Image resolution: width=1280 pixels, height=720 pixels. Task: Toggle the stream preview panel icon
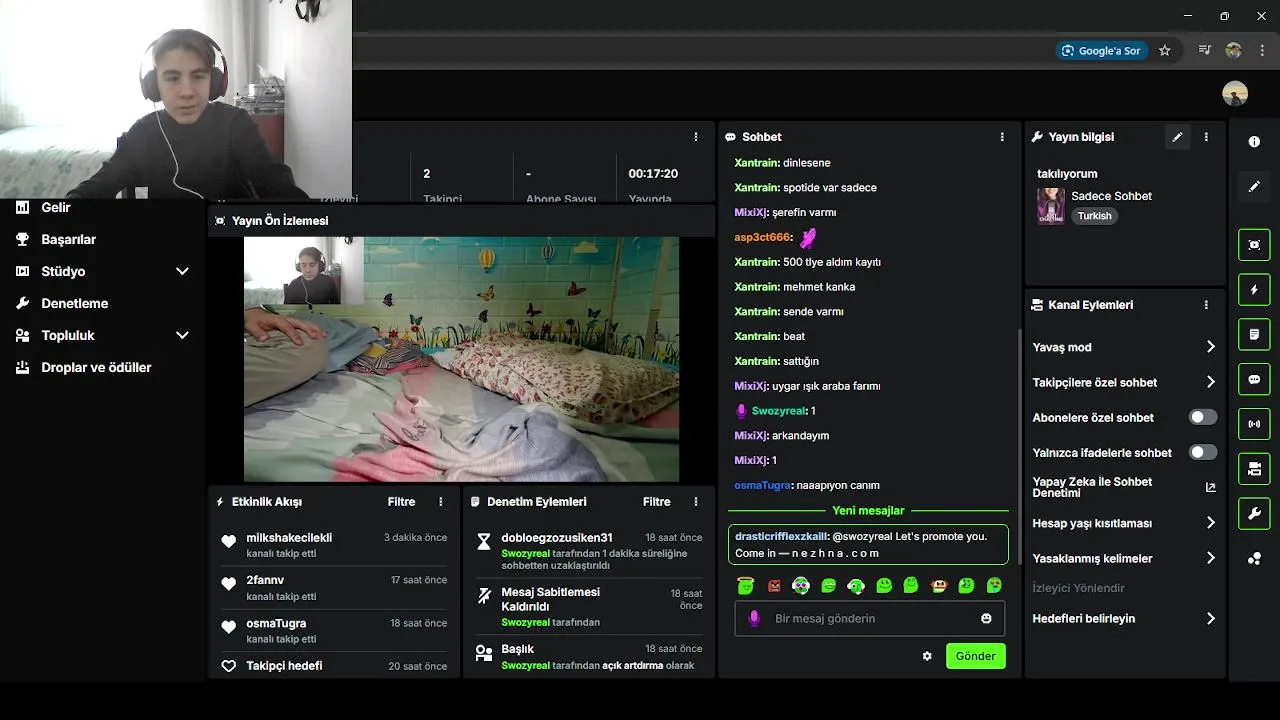click(1254, 245)
